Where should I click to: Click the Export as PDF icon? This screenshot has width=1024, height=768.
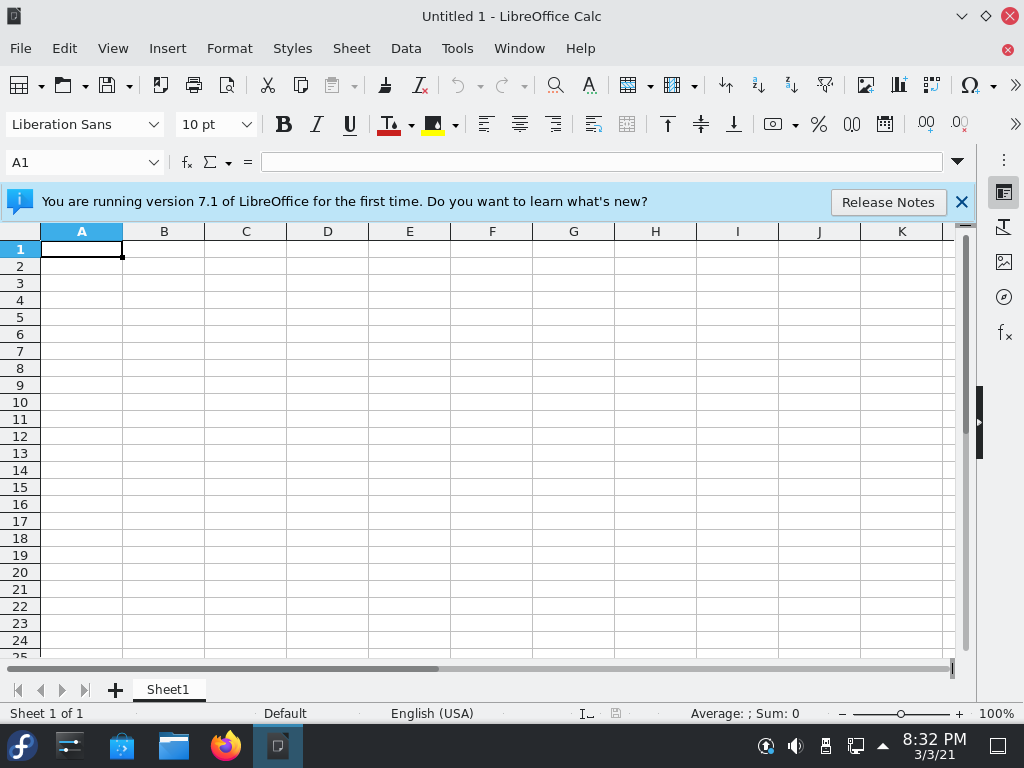161,85
